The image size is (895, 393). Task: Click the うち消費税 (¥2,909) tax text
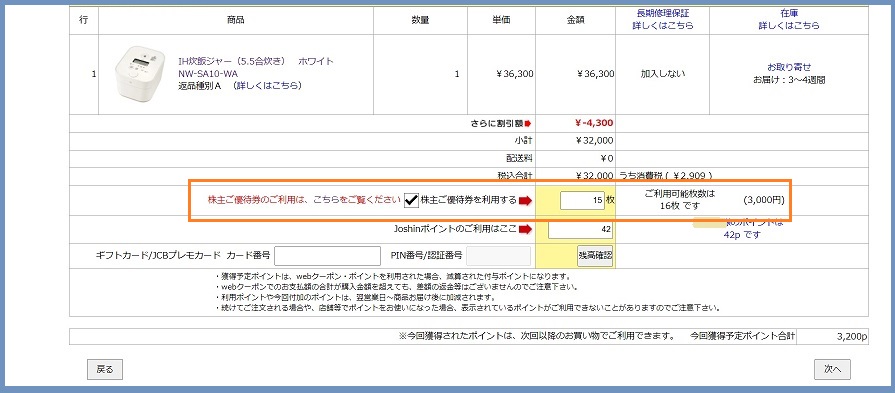[666, 175]
